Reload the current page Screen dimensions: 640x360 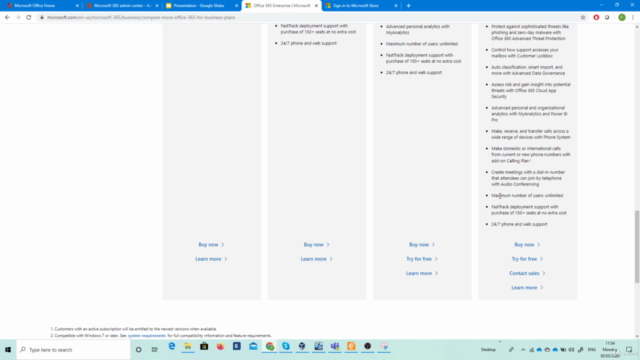(29, 18)
